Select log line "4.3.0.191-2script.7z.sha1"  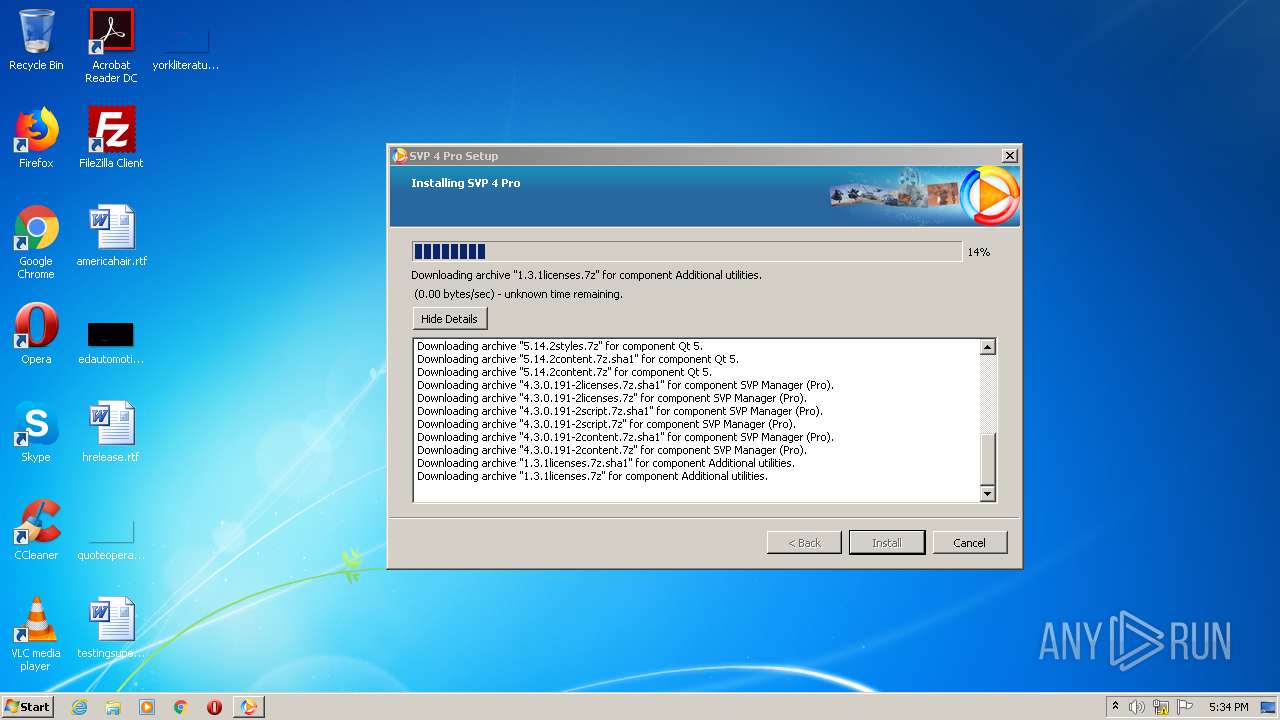[620, 411]
